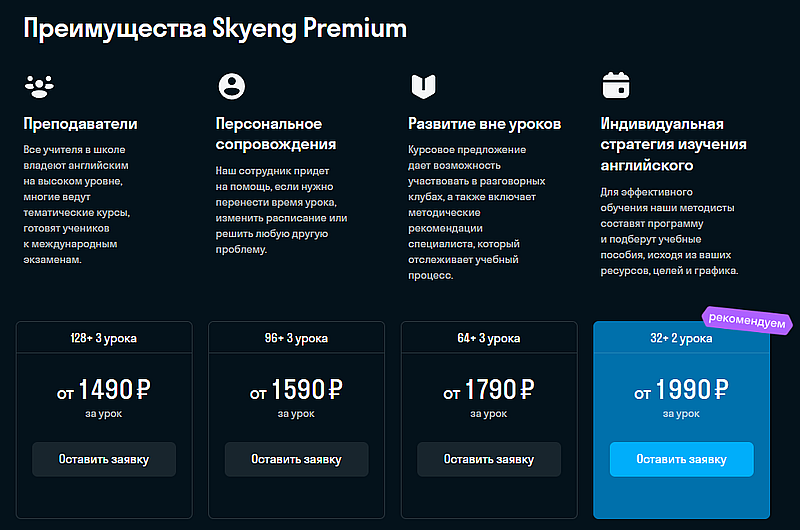
Task: Submit request for the 1790 ₽ plan
Action: pos(489,459)
